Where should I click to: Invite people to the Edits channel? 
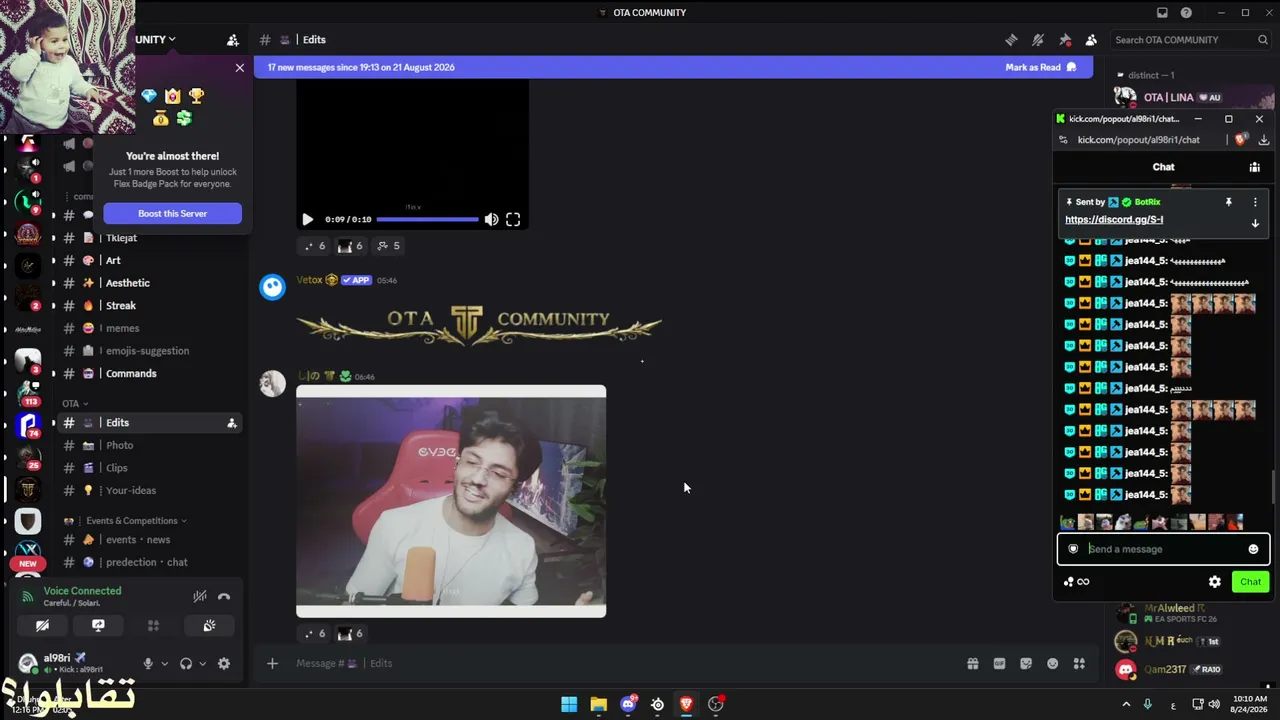[232, 423]
